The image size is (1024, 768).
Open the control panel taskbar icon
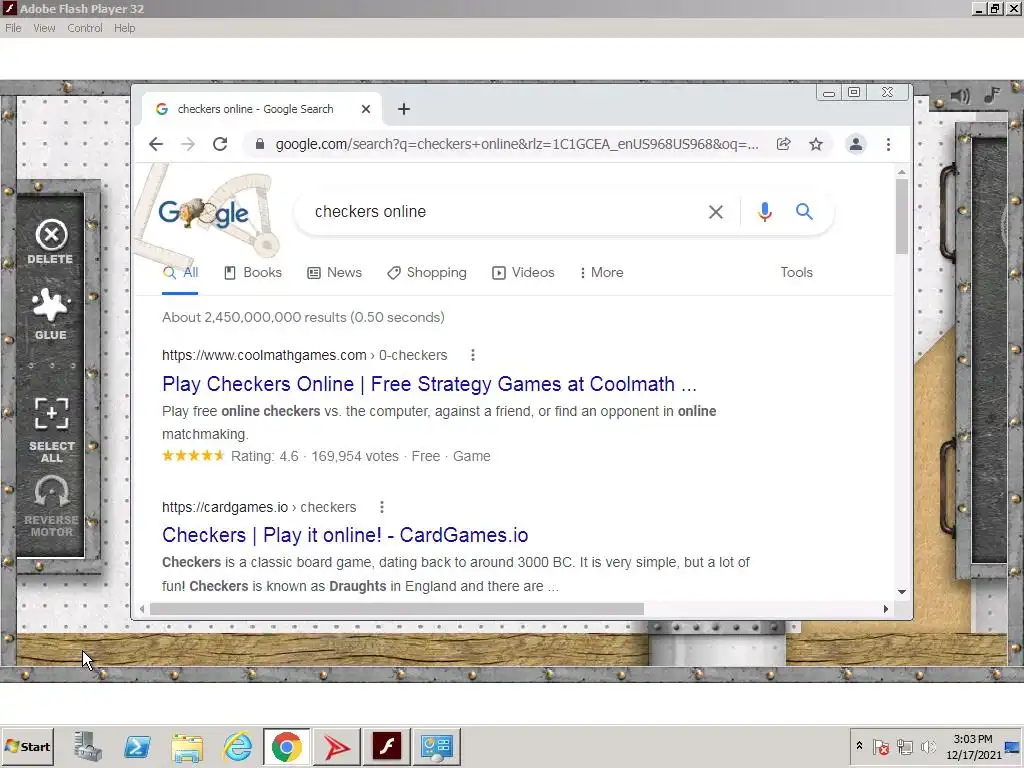point(436,747)
